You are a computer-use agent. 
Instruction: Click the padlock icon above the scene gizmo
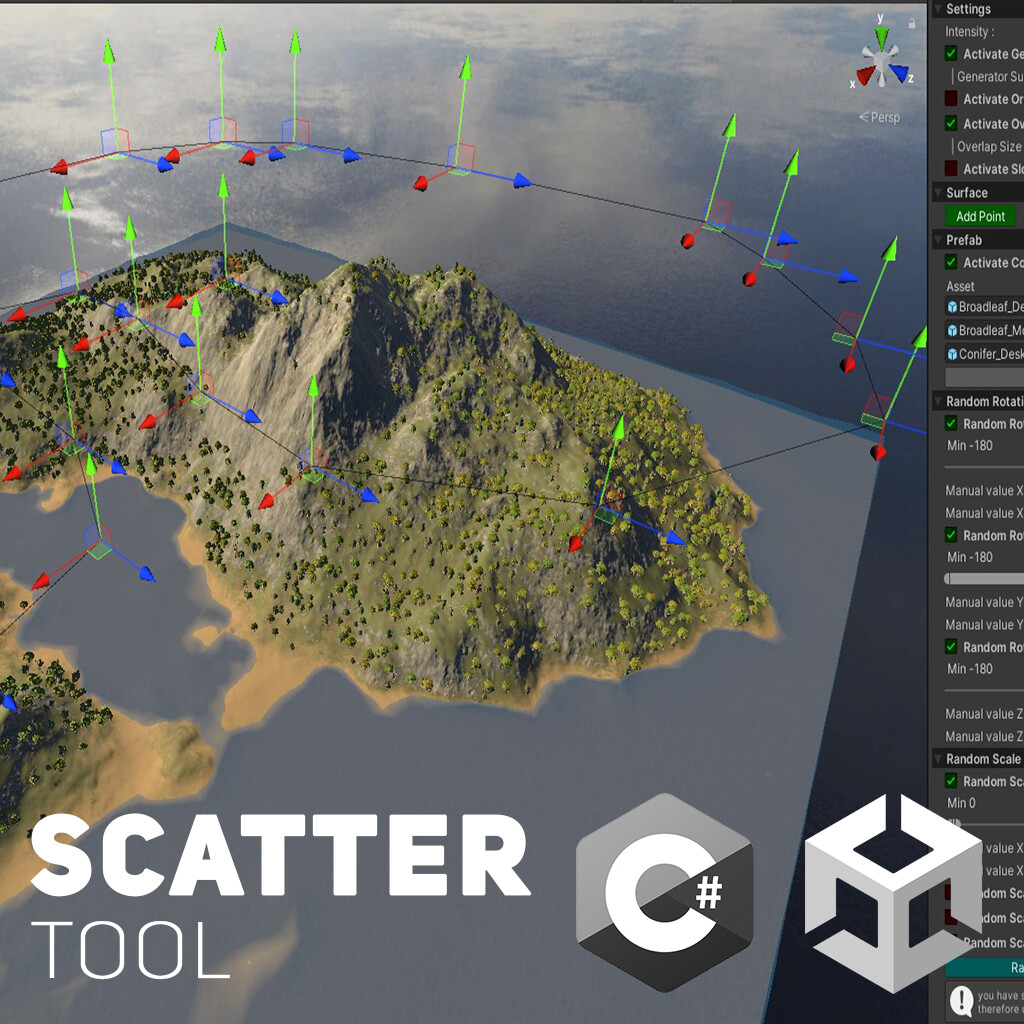(x=911, y=23)
